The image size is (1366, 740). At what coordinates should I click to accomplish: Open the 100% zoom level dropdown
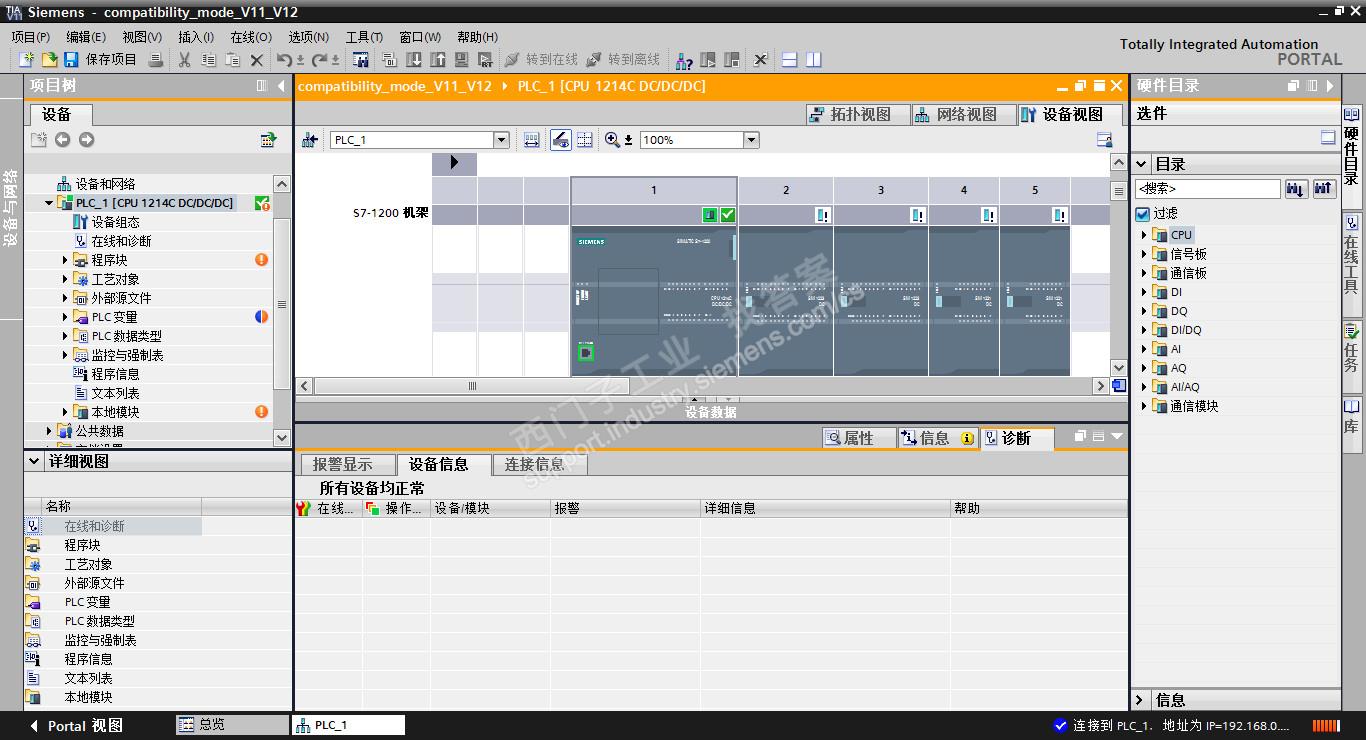pyautogui.click(x=752, y=140)
